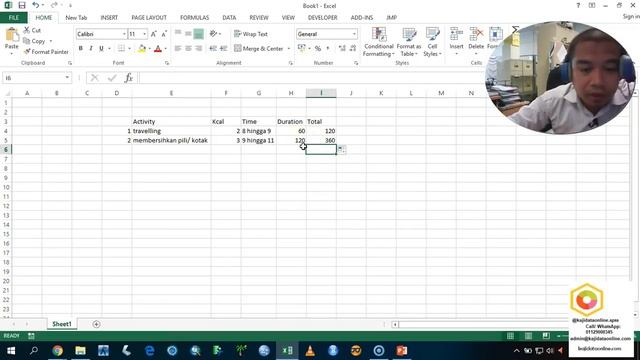
Task: Apply Percent Style format
Action: pos(318,49)
